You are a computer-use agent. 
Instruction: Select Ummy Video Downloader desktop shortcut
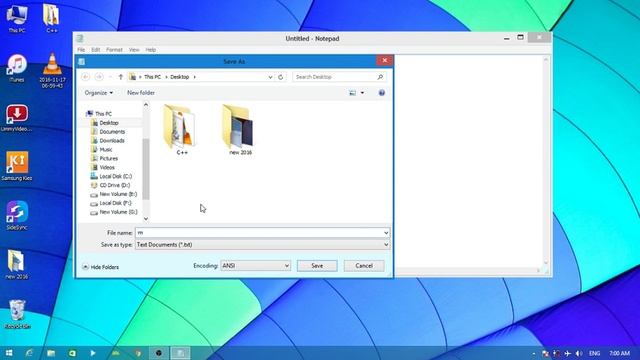click(17, 118)
